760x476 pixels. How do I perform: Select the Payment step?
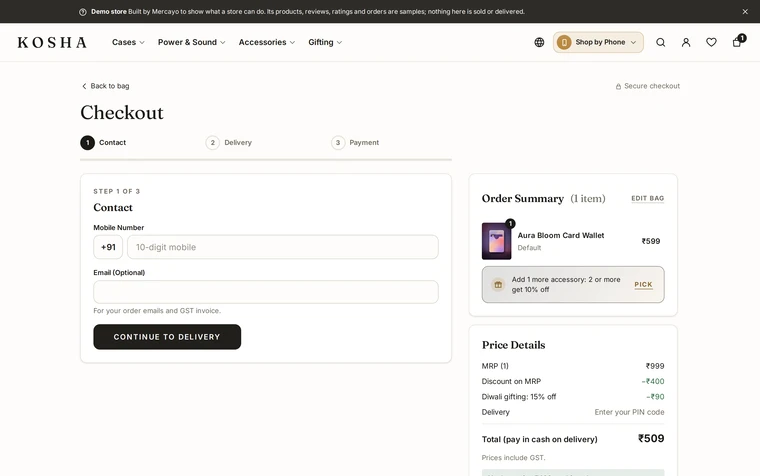(355, 143)
